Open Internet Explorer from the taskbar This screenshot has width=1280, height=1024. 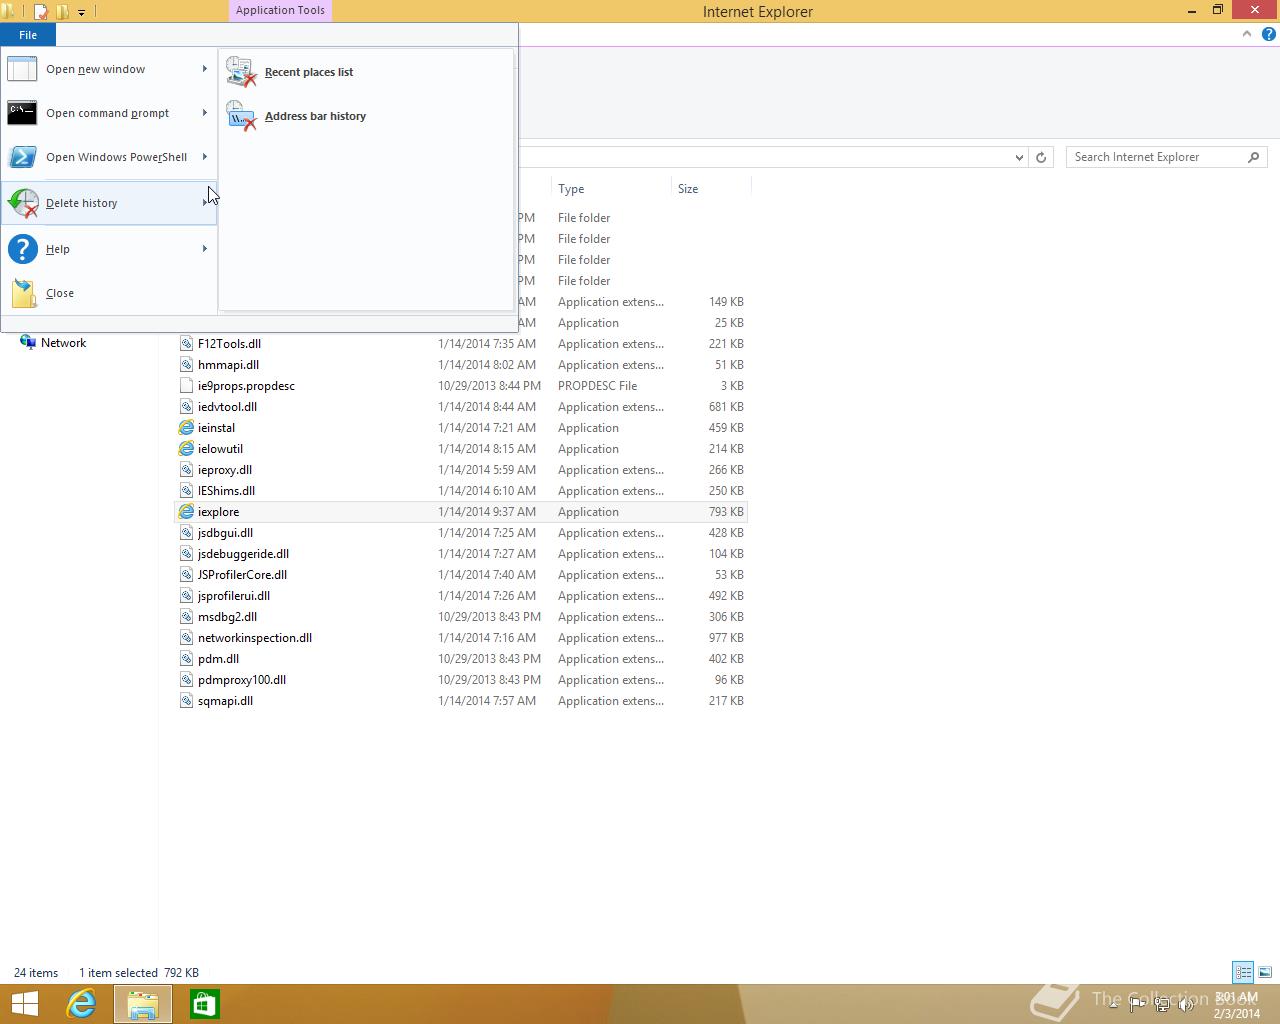pyautogui.click(x=81, y=1004)
